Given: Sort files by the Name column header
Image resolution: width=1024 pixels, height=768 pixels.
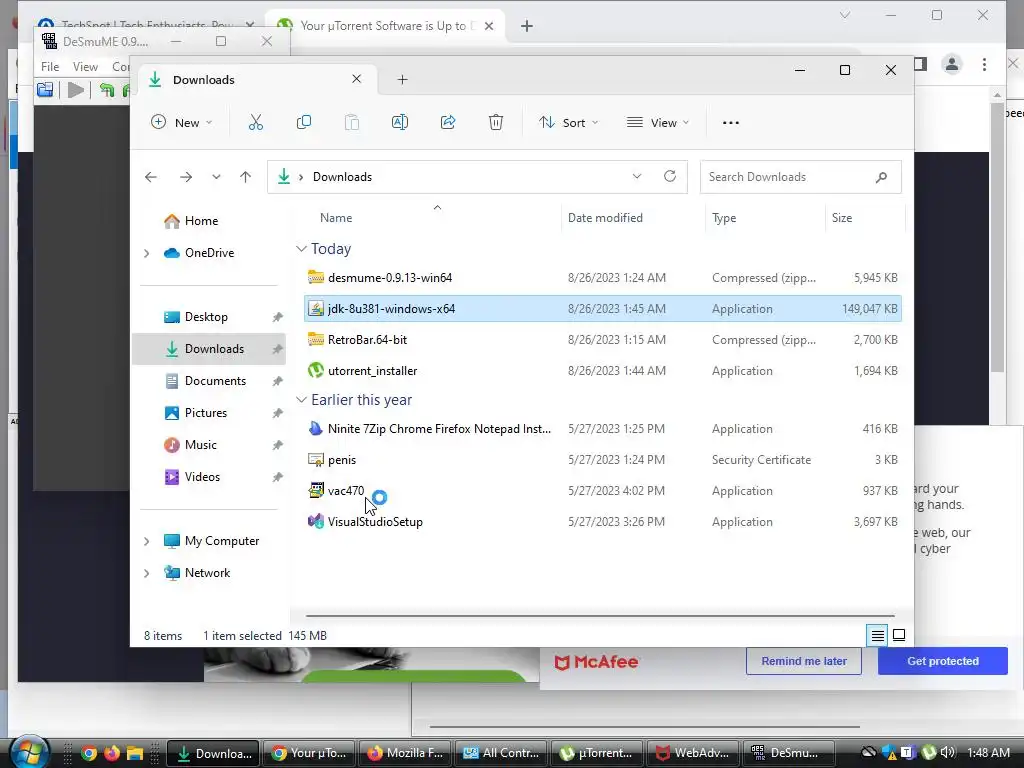Looking at the screenshot, I should (x=336, y=217).
